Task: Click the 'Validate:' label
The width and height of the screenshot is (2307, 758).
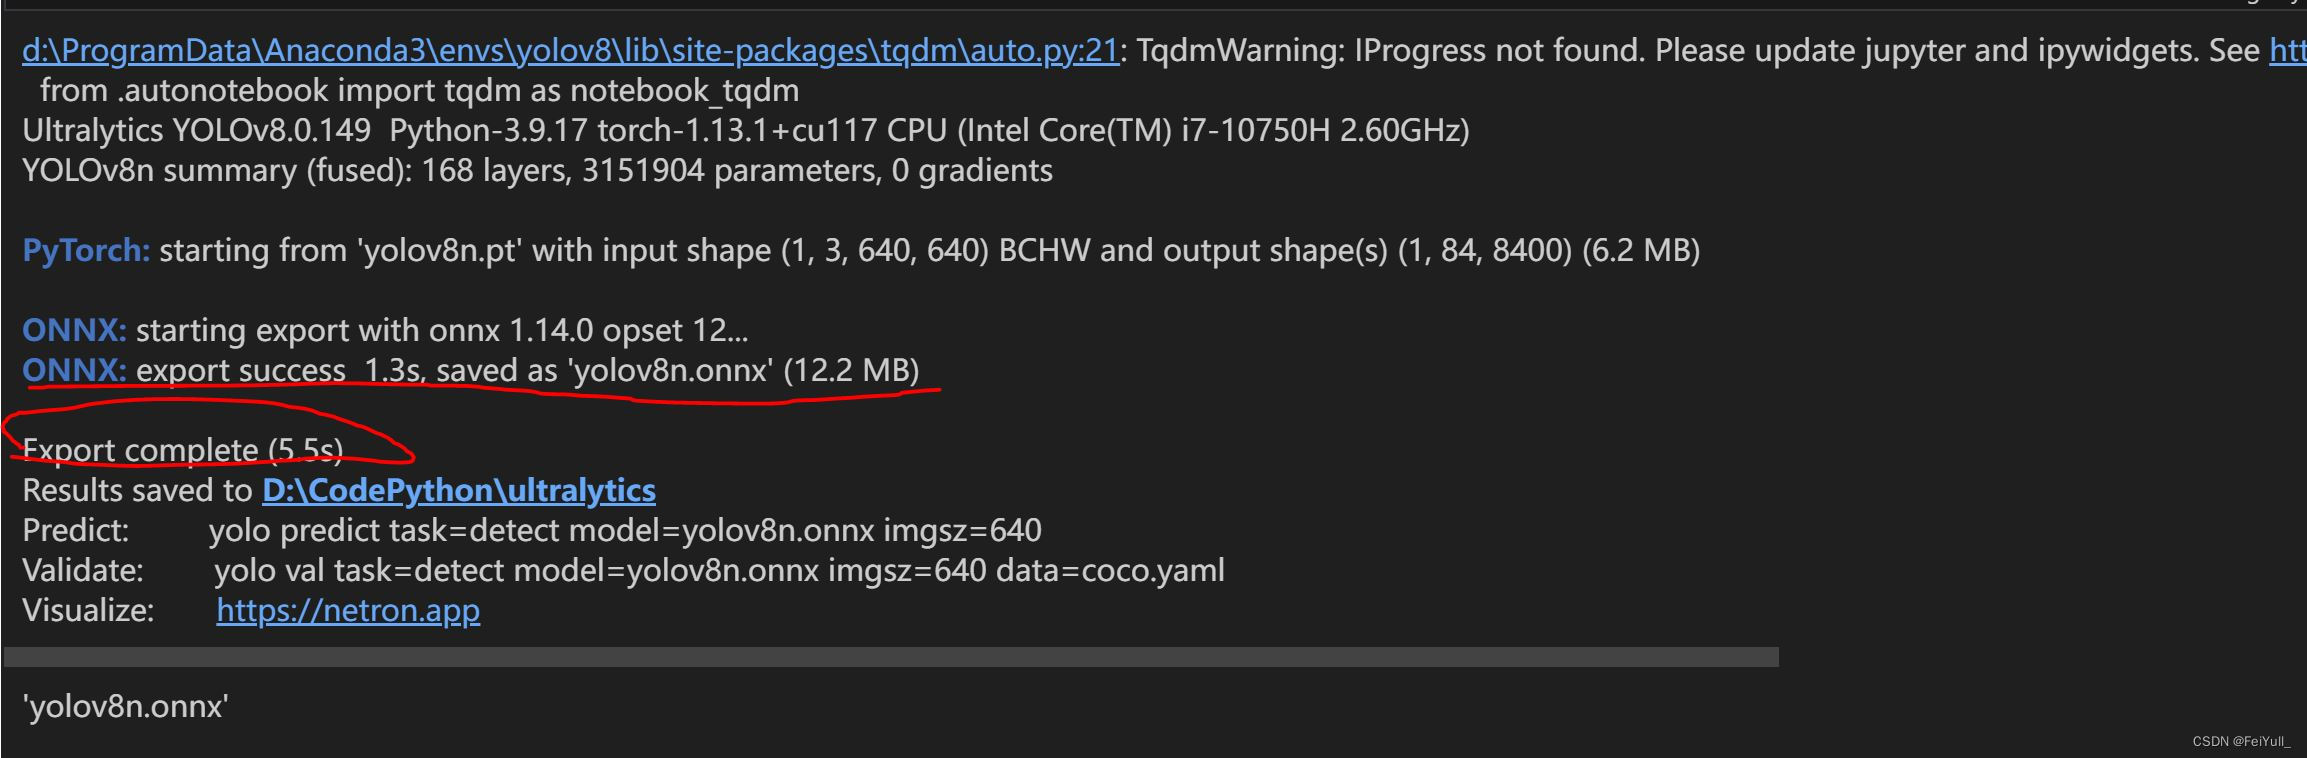Action: [x=83, y=570]
